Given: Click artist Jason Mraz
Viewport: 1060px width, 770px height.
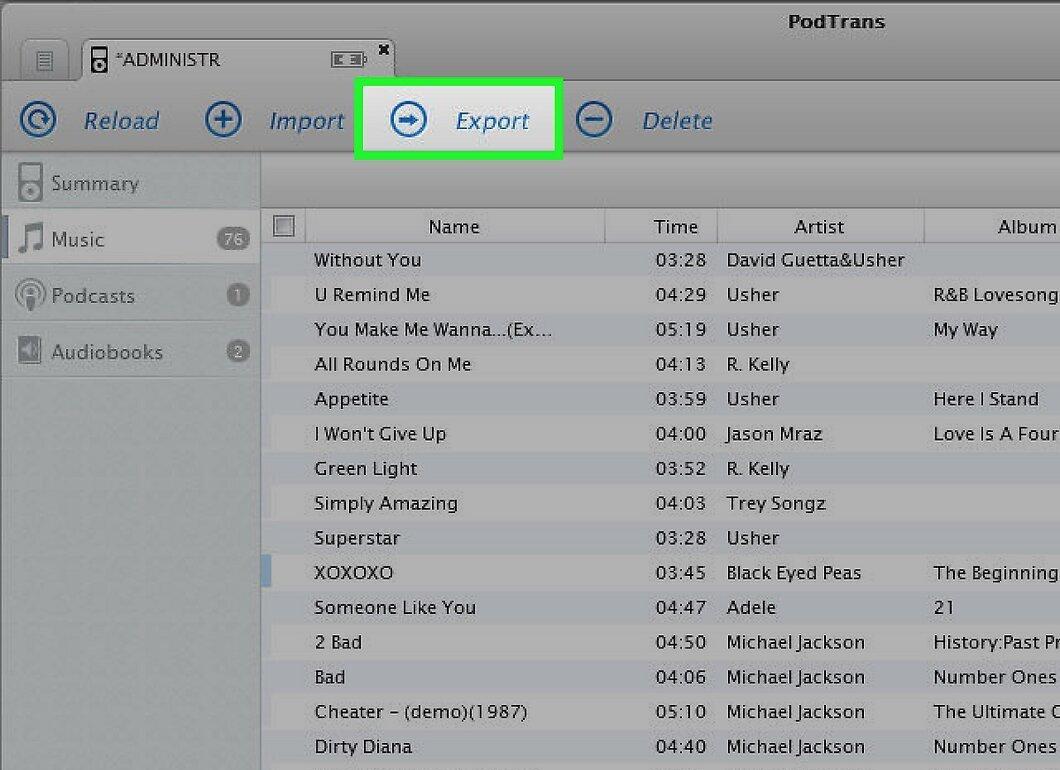Looking at the screenshot, I should click(774, 433).
